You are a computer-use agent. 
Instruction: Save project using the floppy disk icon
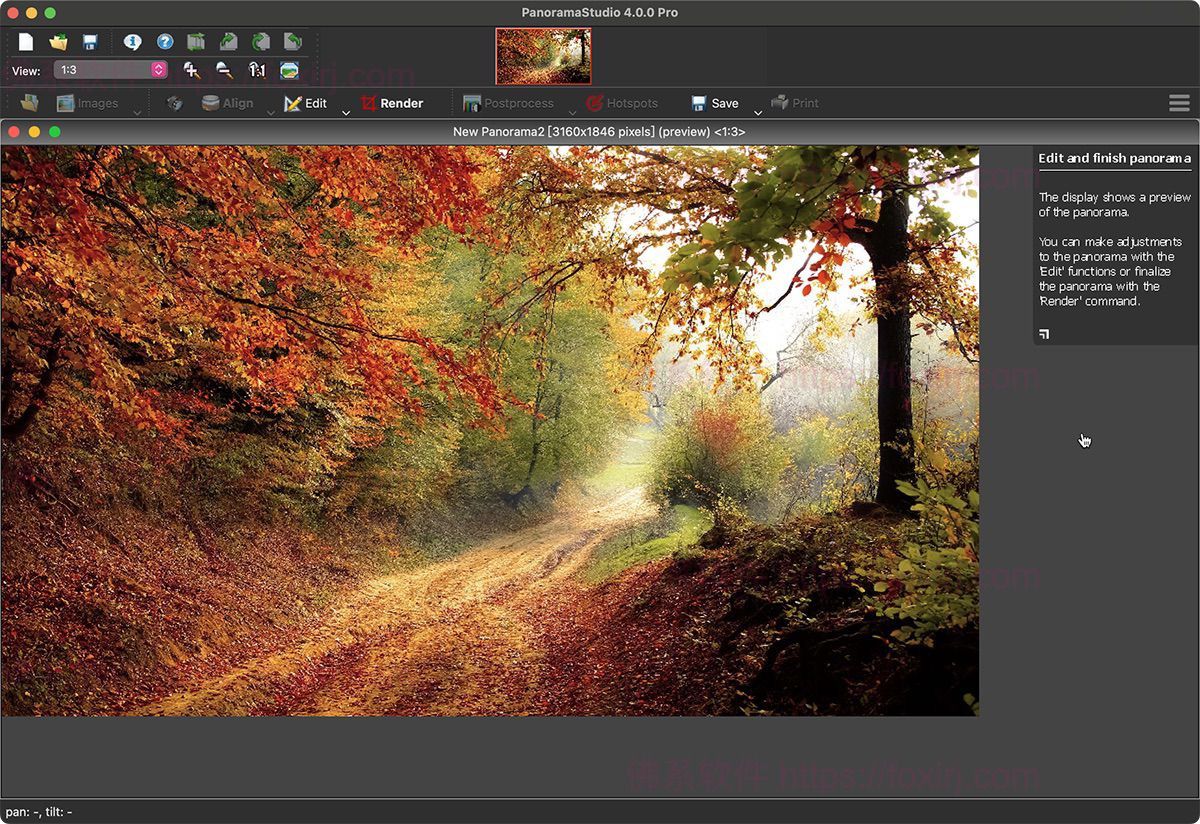coord(90,42)
